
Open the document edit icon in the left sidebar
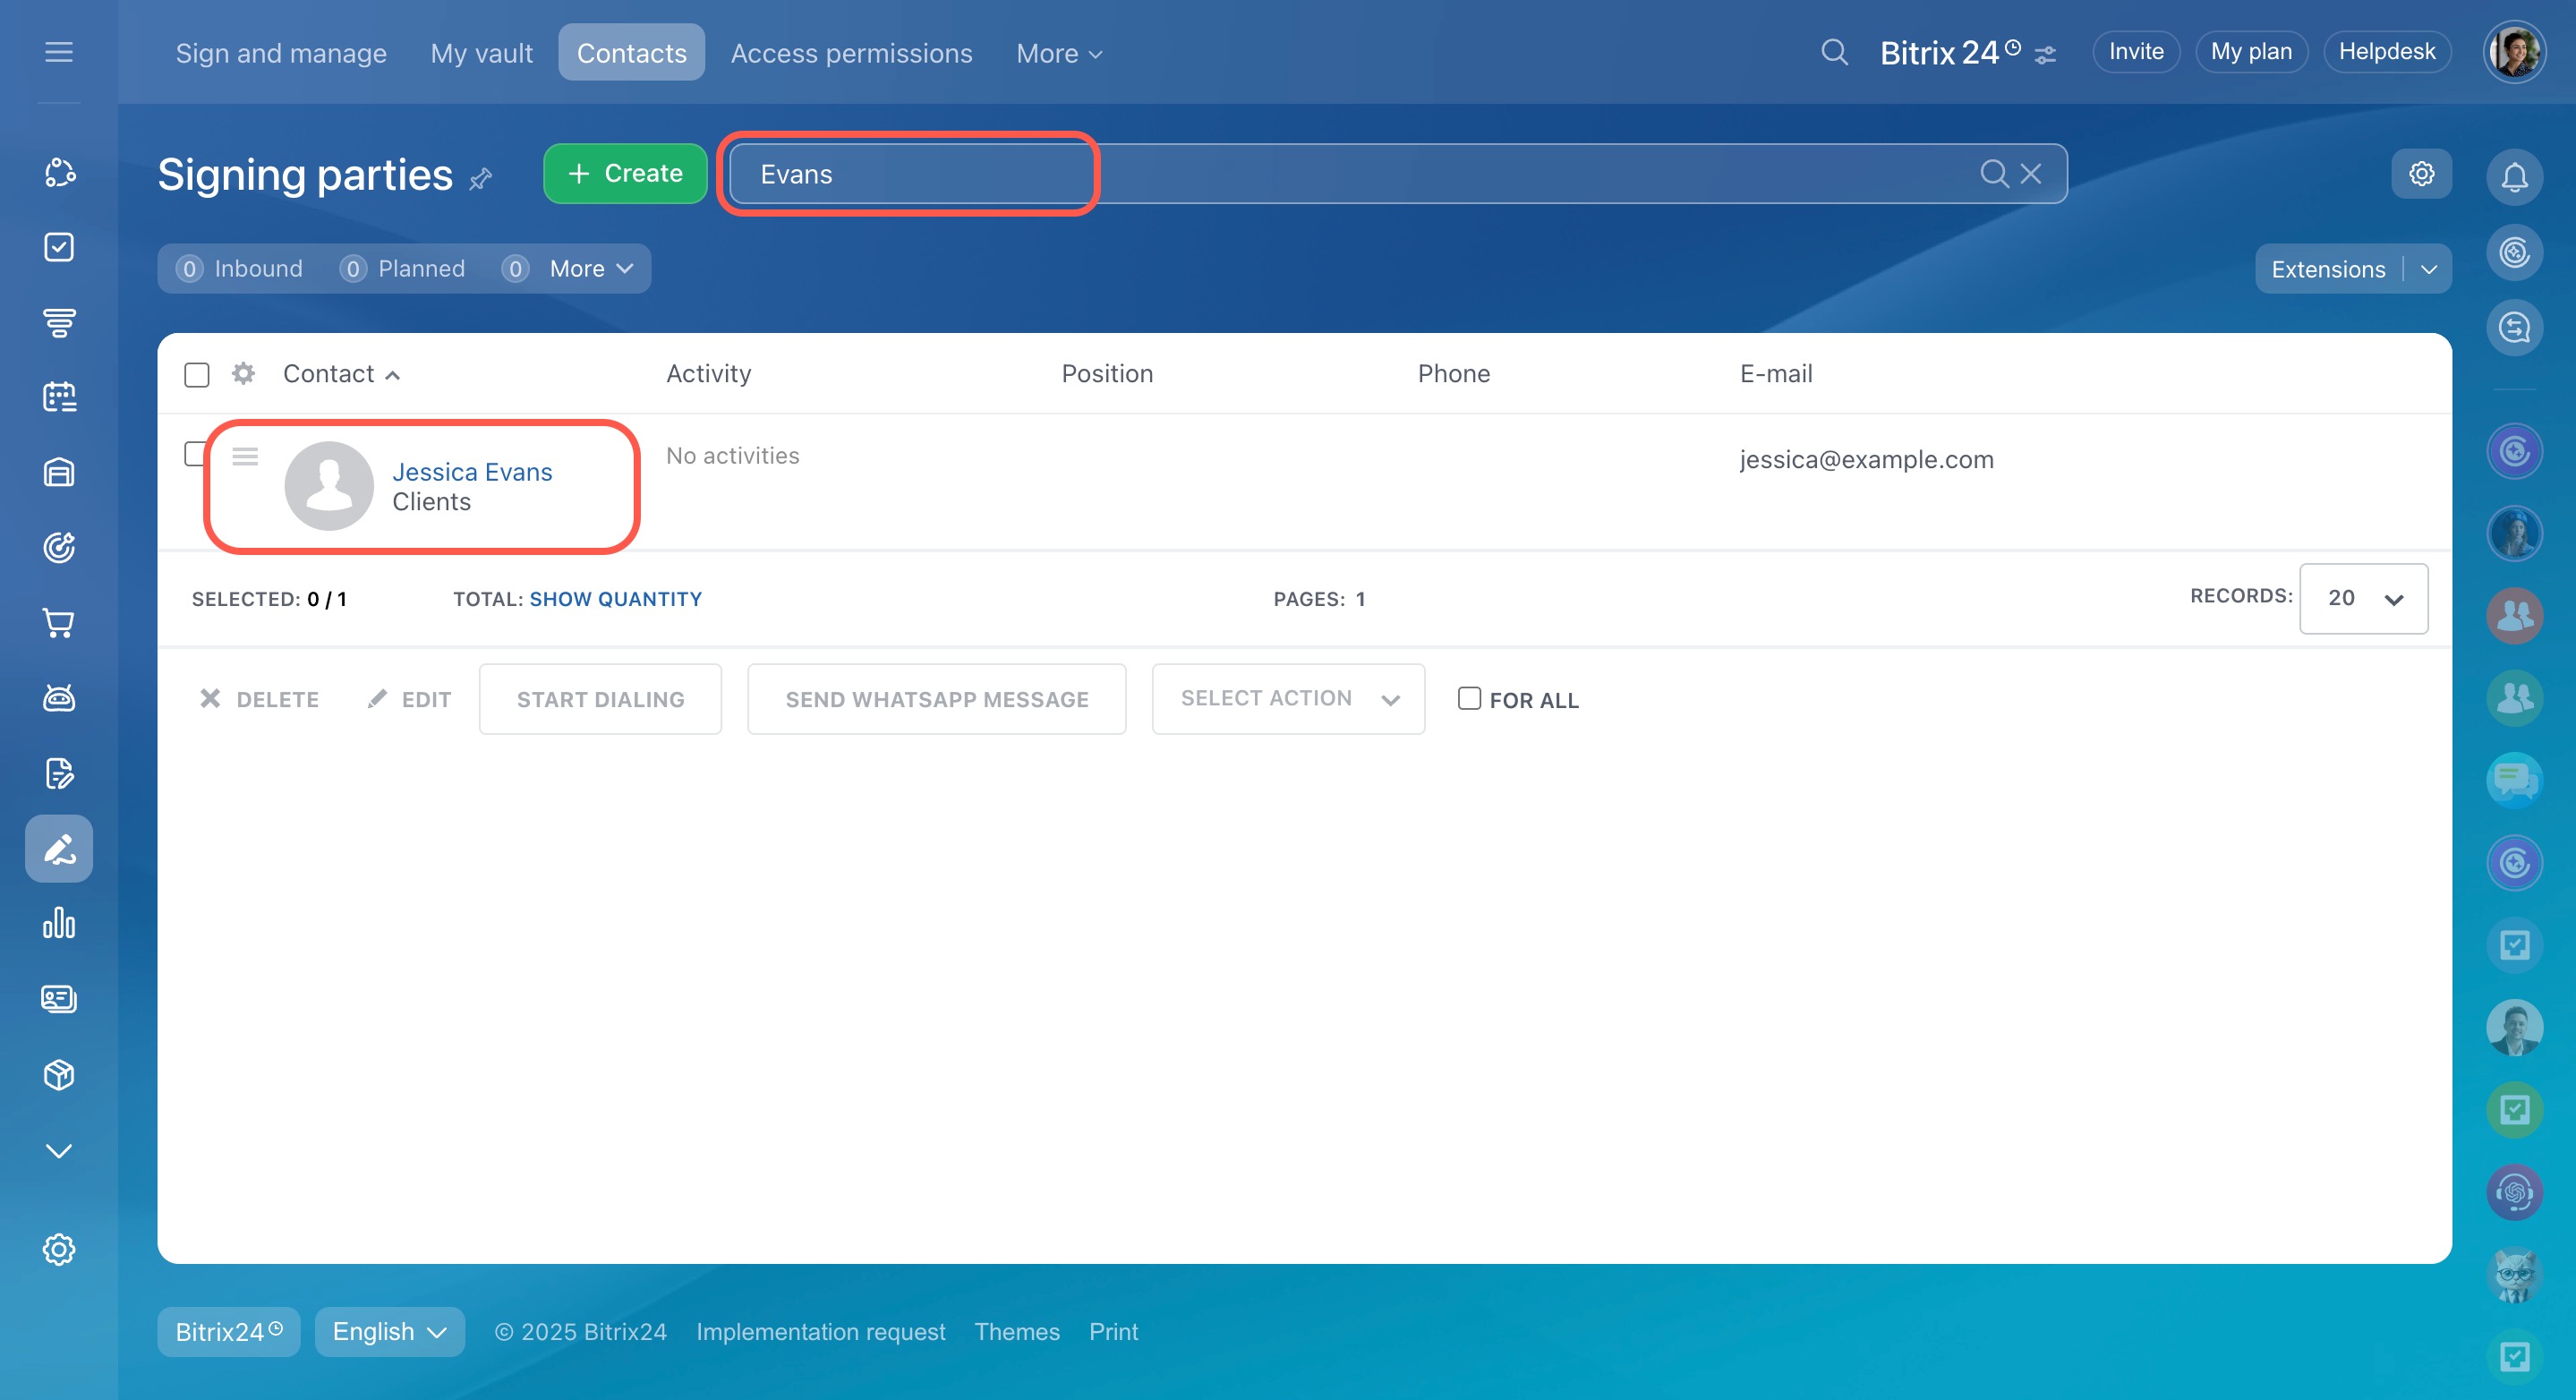tap(59, 773)
